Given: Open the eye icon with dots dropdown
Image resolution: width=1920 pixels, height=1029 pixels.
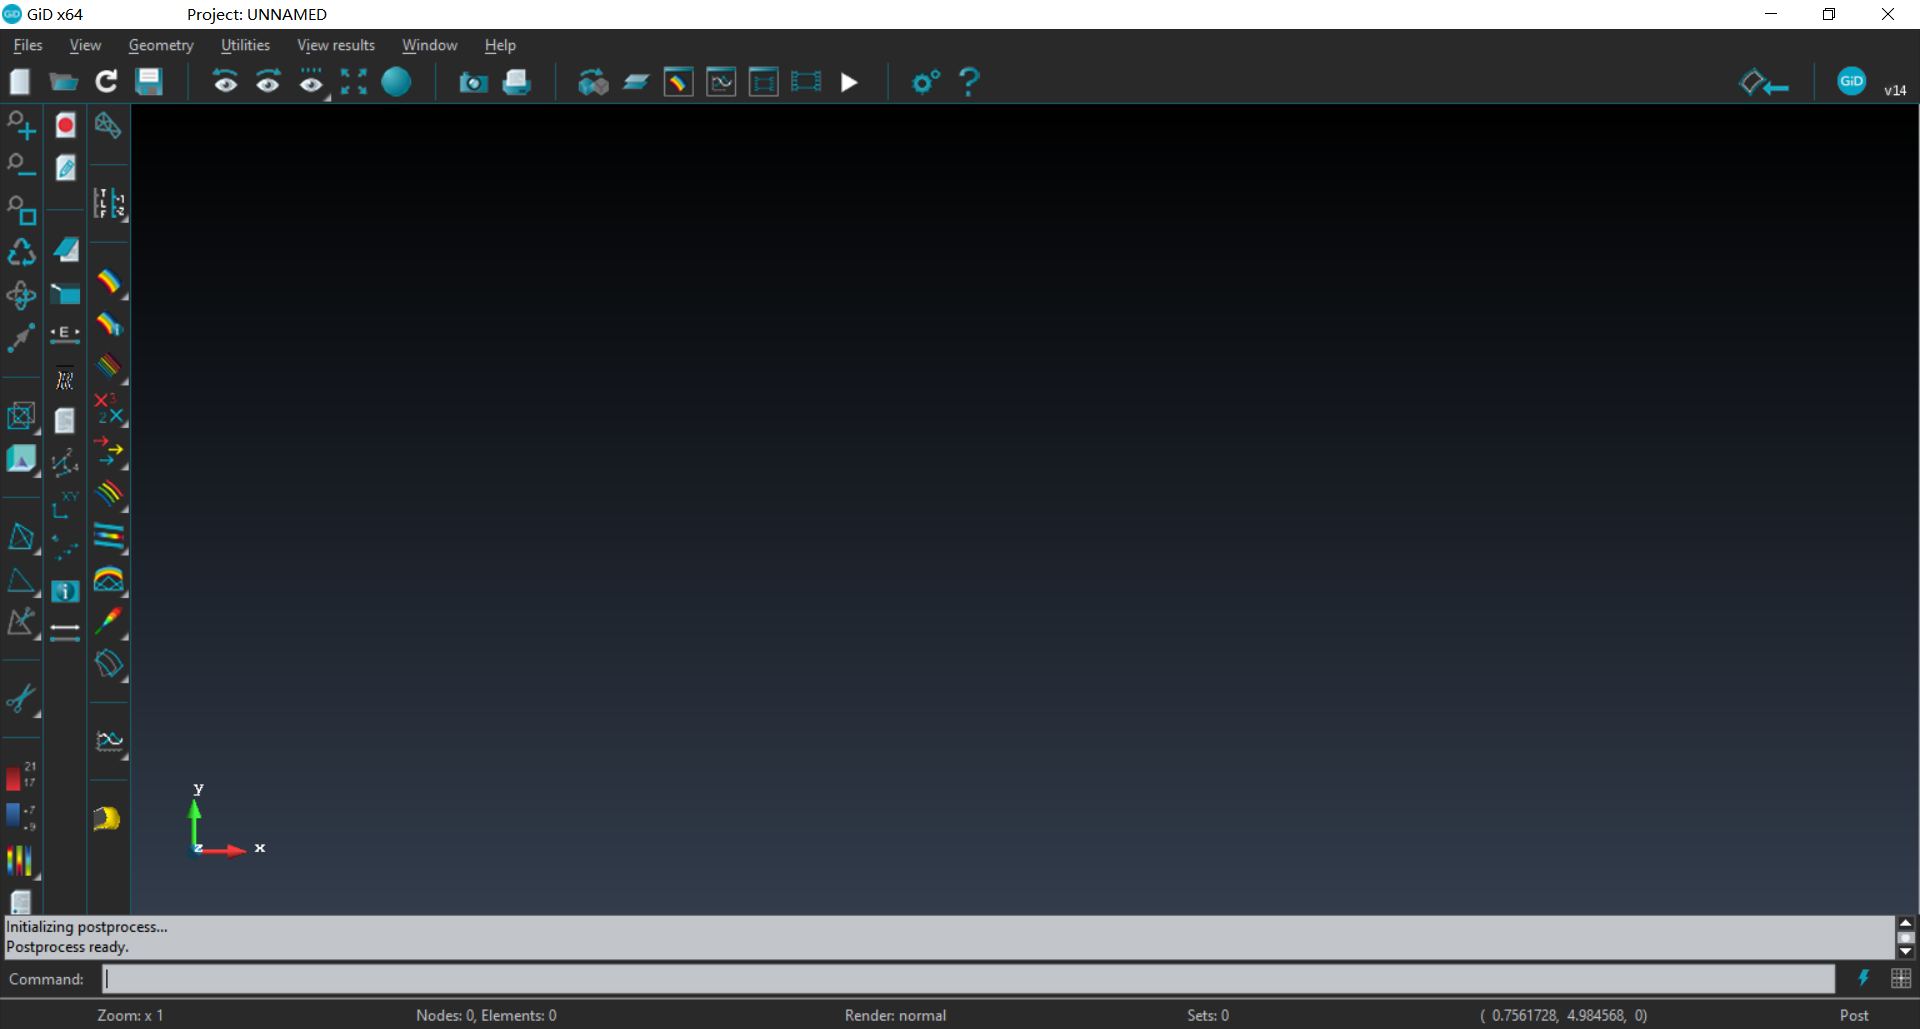Looking at the screenshot, I should (312, 82).
